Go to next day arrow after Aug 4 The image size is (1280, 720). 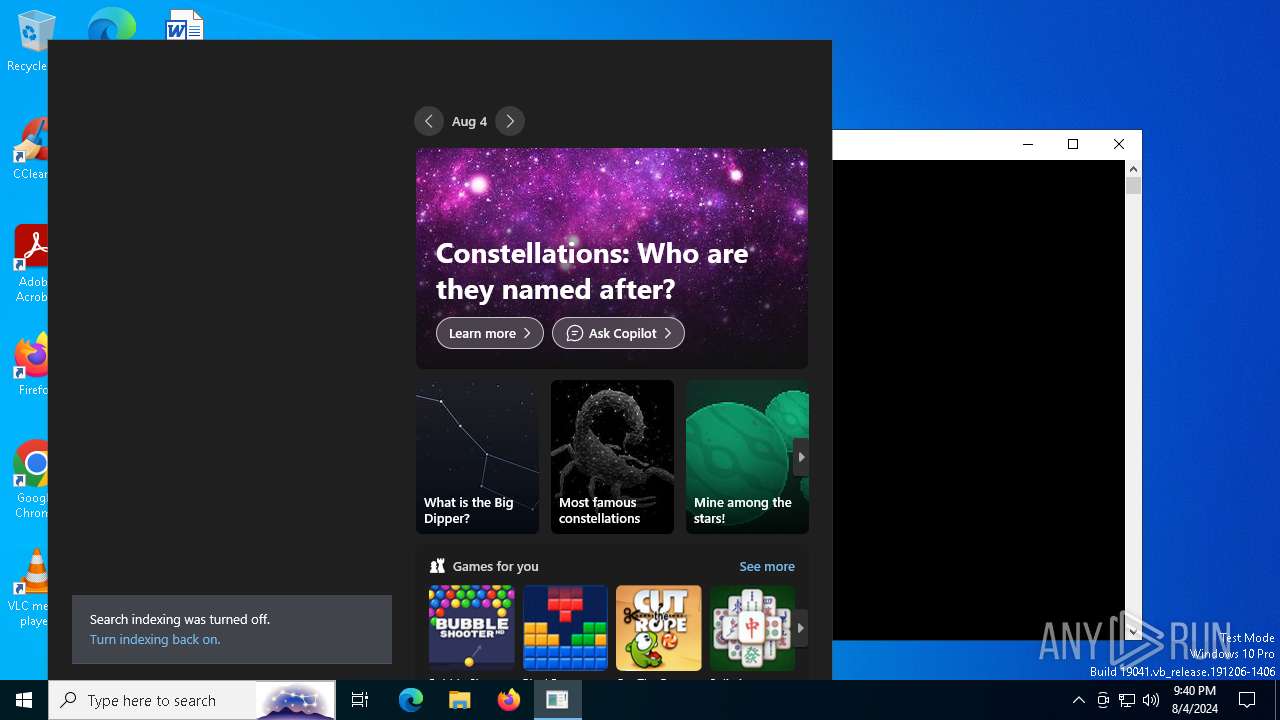pos(510,121)
